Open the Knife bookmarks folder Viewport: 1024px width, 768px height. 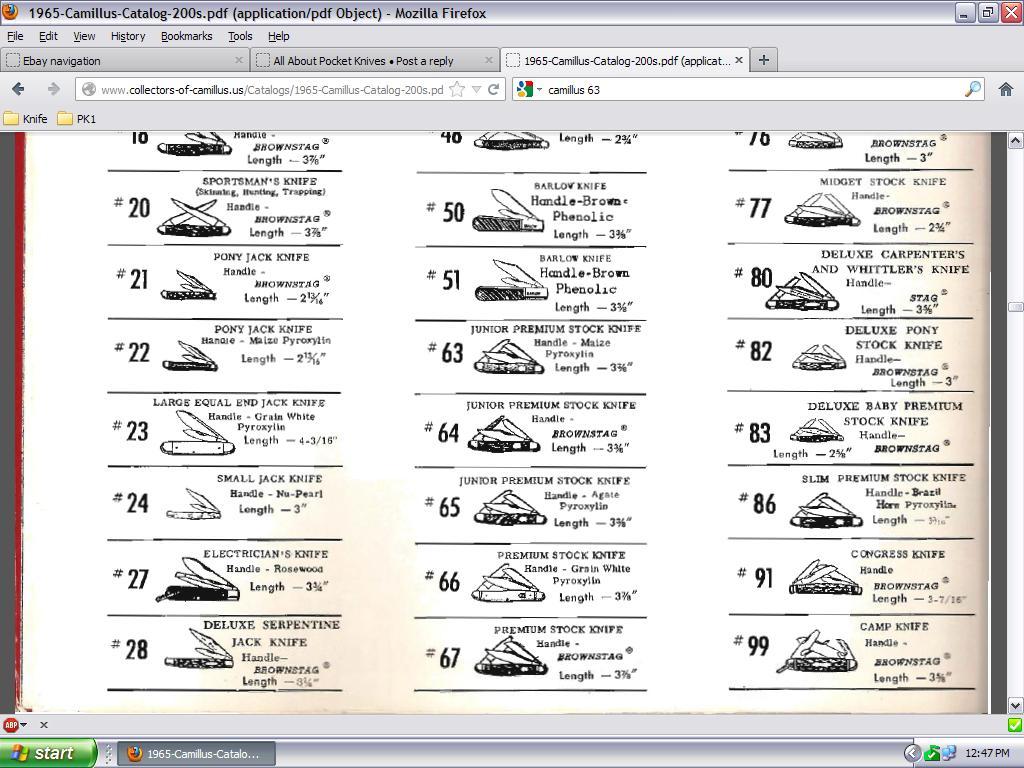(x=26, y=118)
